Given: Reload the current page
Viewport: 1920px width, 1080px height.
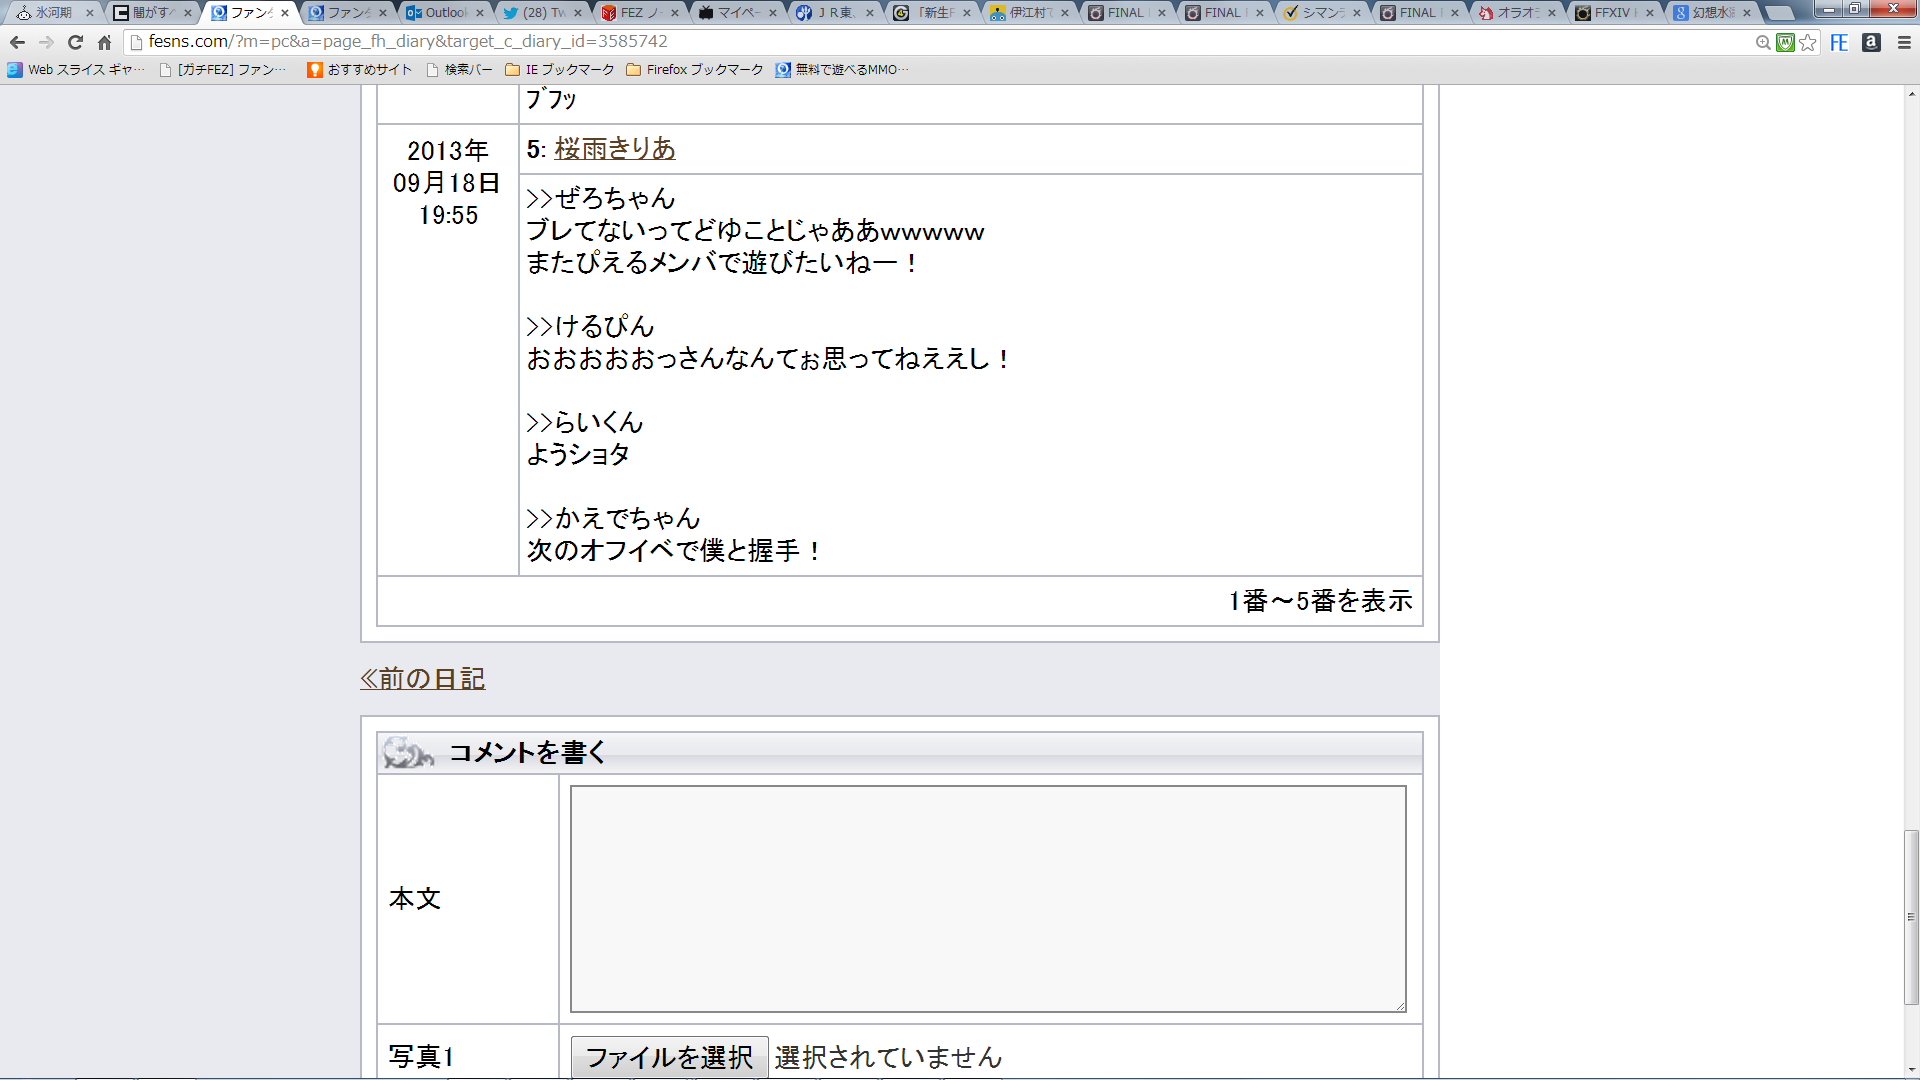Looking at the screenshot, I should point(75,42).
